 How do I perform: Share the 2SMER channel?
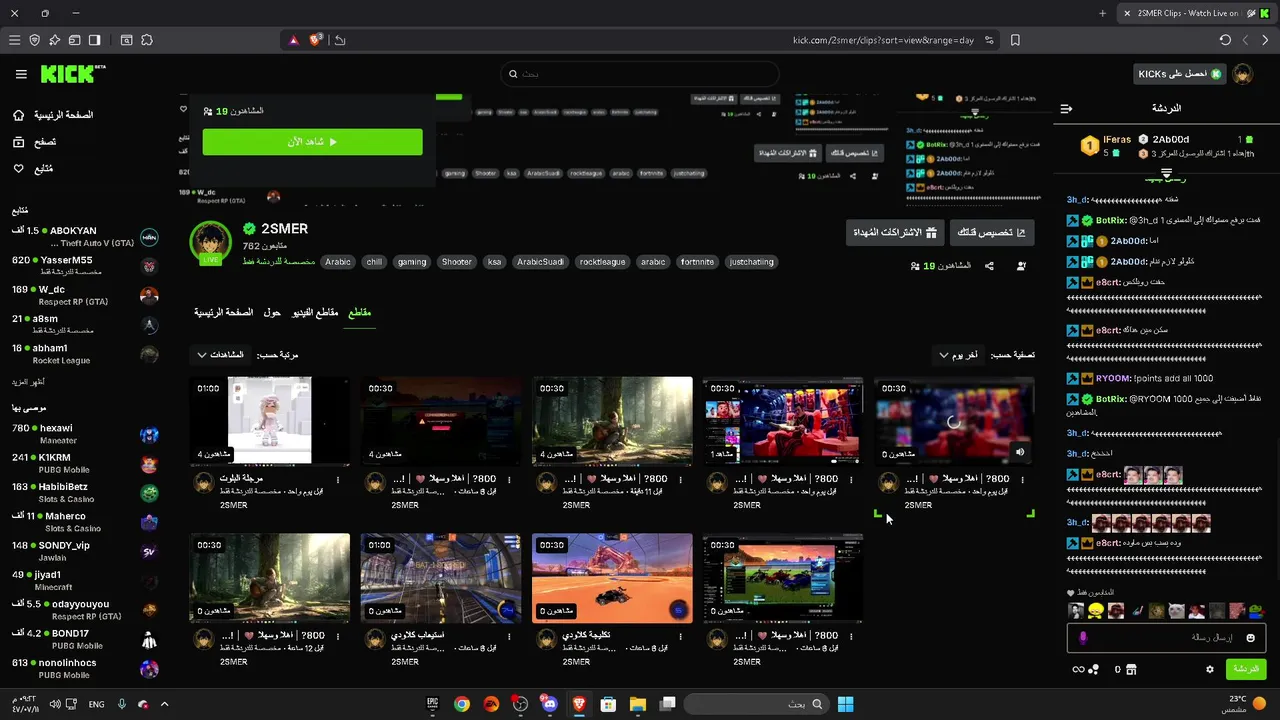coord(989,266)
